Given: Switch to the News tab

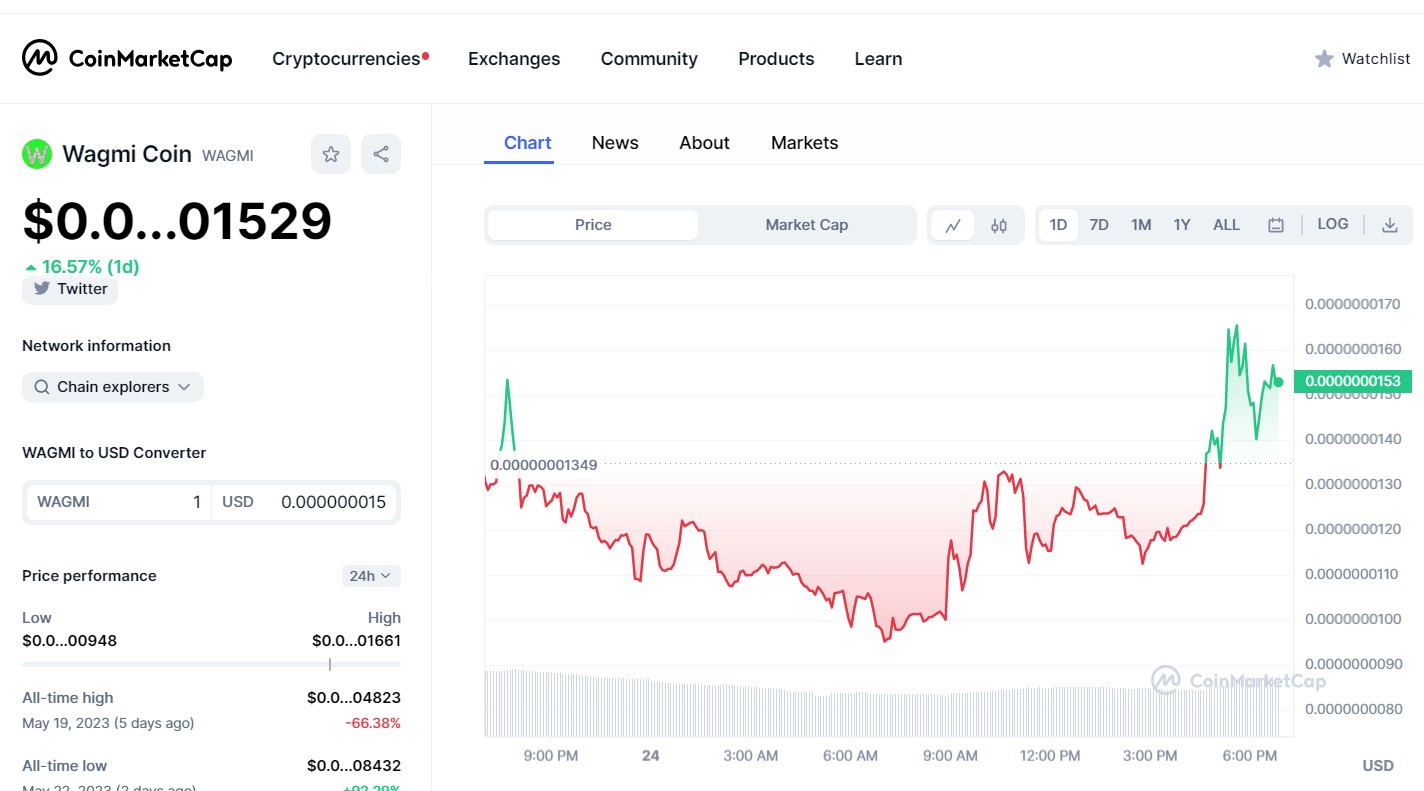Looking at the screenshot, I should point(615,143).
